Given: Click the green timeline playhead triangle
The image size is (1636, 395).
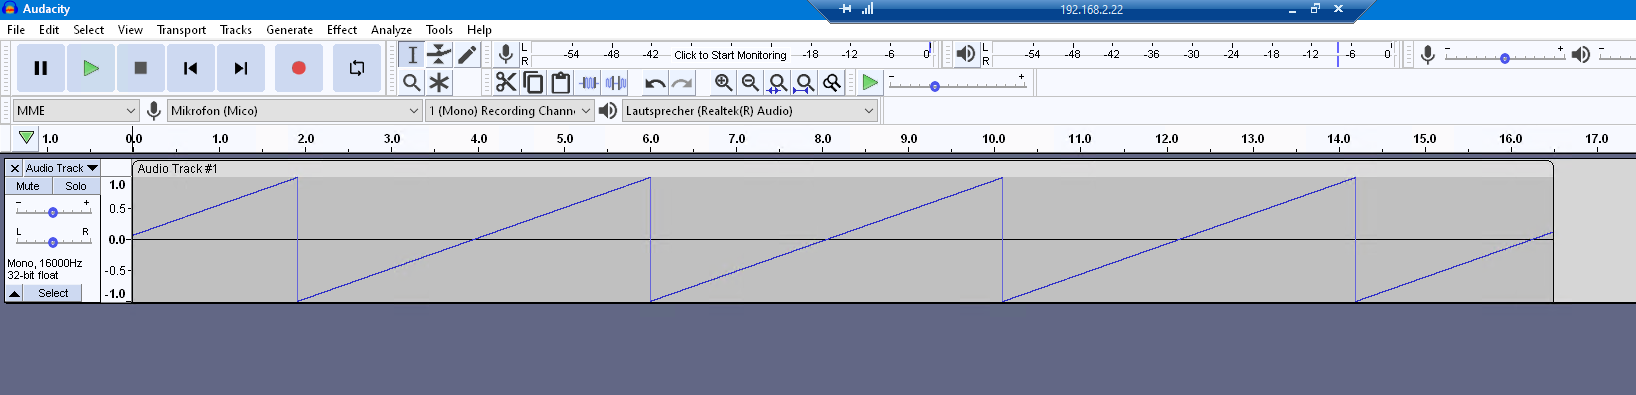Looking at the screenshot, I should (x=26, y=138).
